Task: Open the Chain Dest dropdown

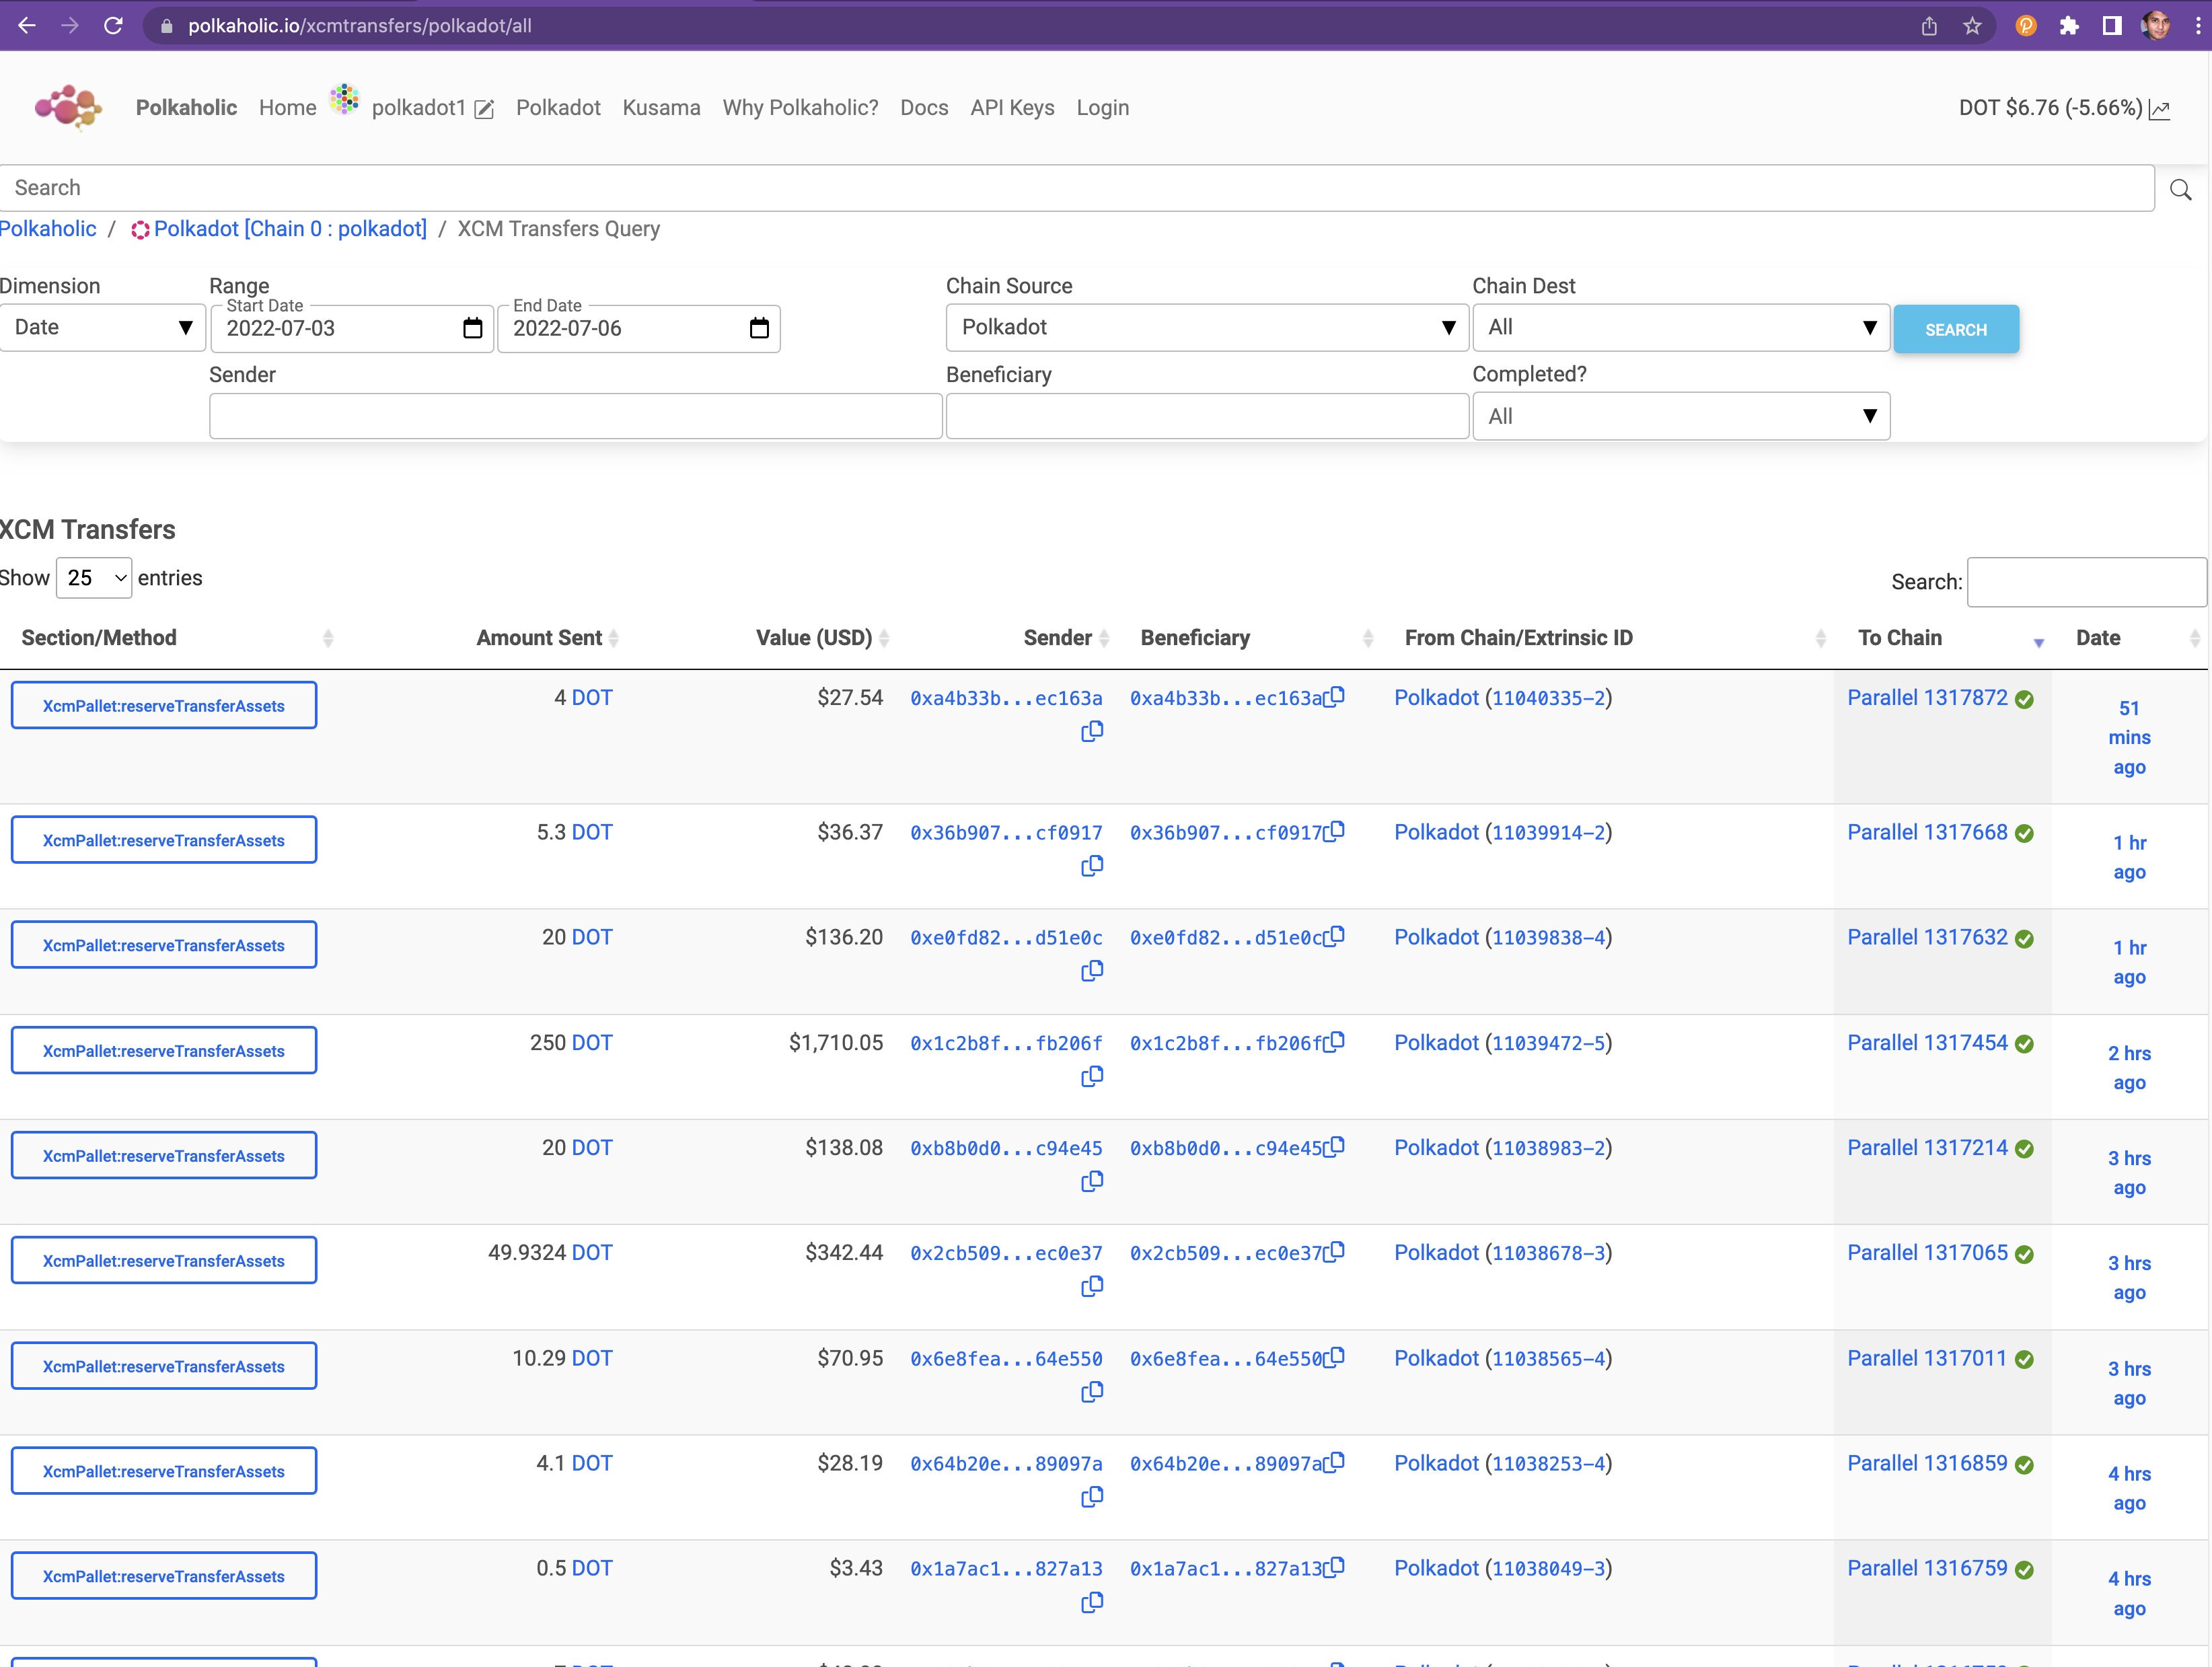Action: (x=1681, y=328)
